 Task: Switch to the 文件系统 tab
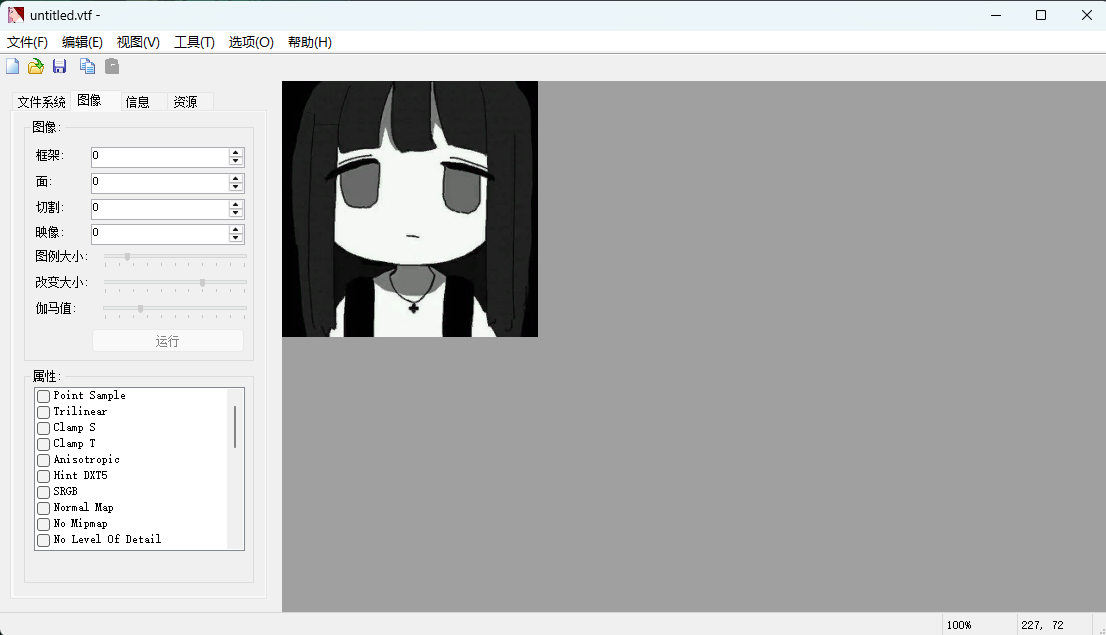(x=42, y=102)
